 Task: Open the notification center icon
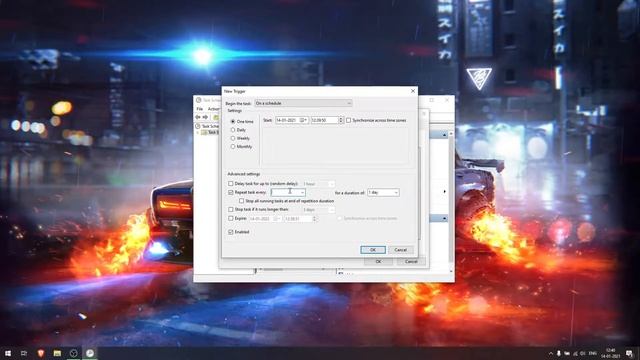630,353
